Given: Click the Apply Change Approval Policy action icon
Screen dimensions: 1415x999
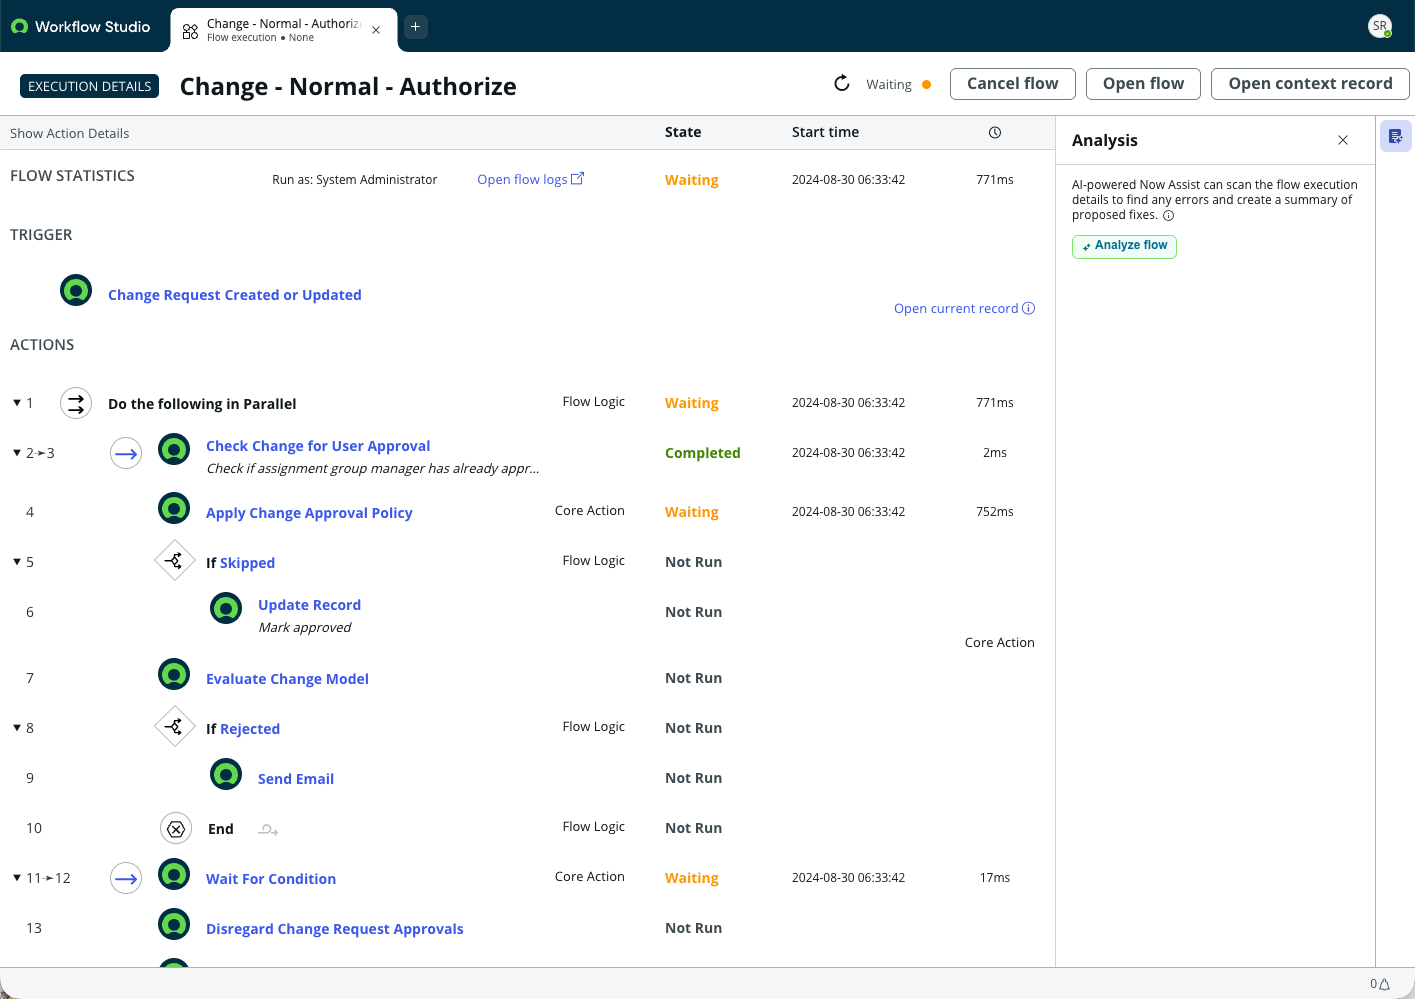Looking at the screenshot, I should [174, 509].
